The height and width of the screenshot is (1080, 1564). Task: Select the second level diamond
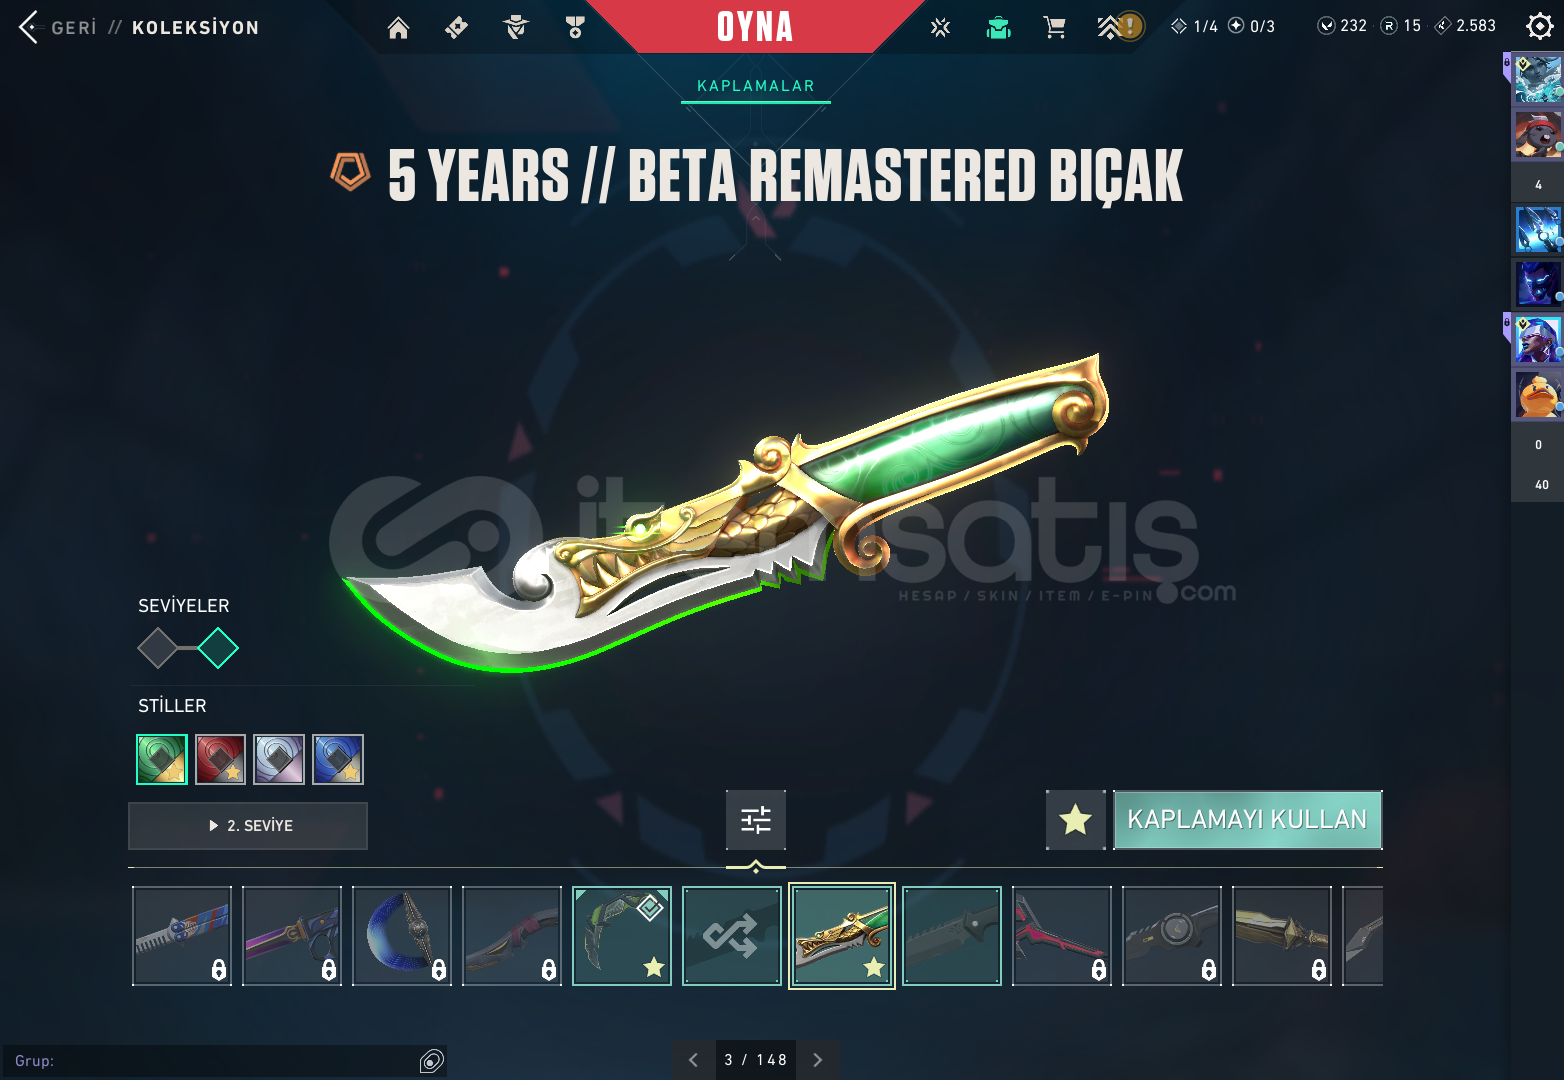(x=218, y=648)
